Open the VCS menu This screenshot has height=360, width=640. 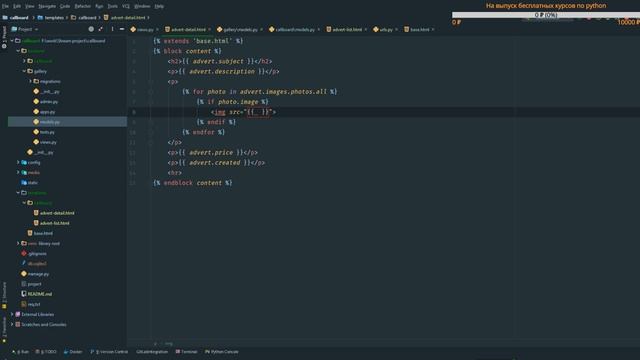click(x=126, y=6)
